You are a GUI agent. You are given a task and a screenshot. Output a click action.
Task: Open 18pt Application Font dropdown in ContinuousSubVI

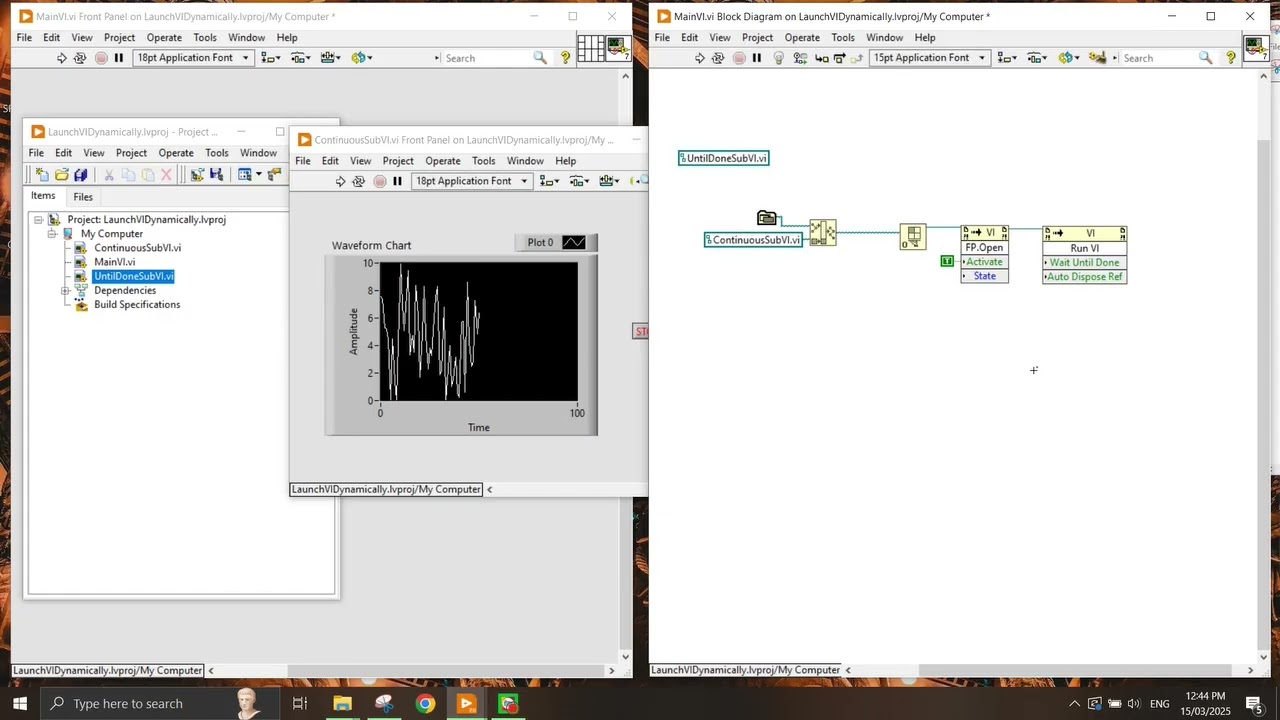[472, 181]
